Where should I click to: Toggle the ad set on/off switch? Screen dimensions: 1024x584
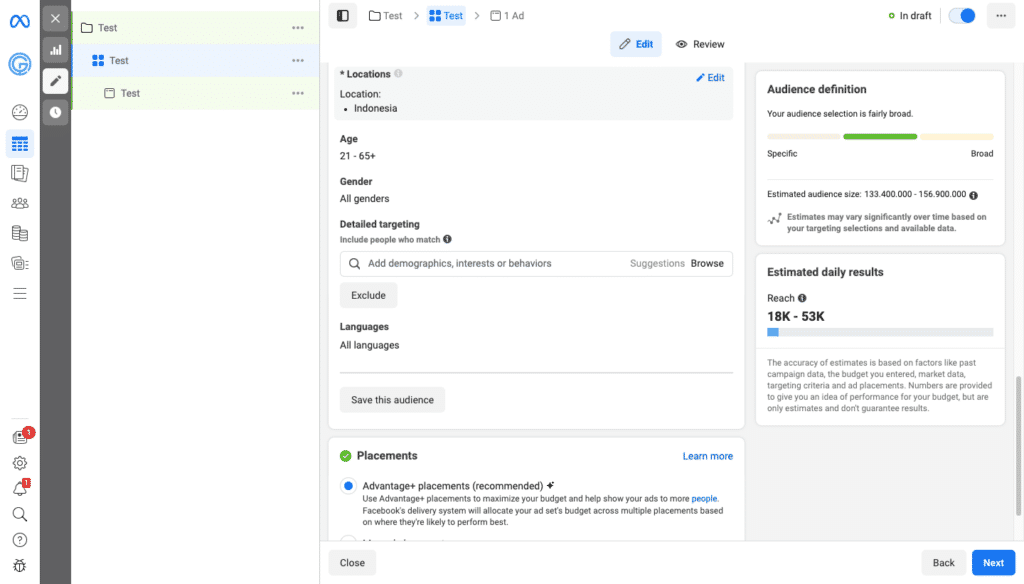pyautogui.click(x=962, y=16)
